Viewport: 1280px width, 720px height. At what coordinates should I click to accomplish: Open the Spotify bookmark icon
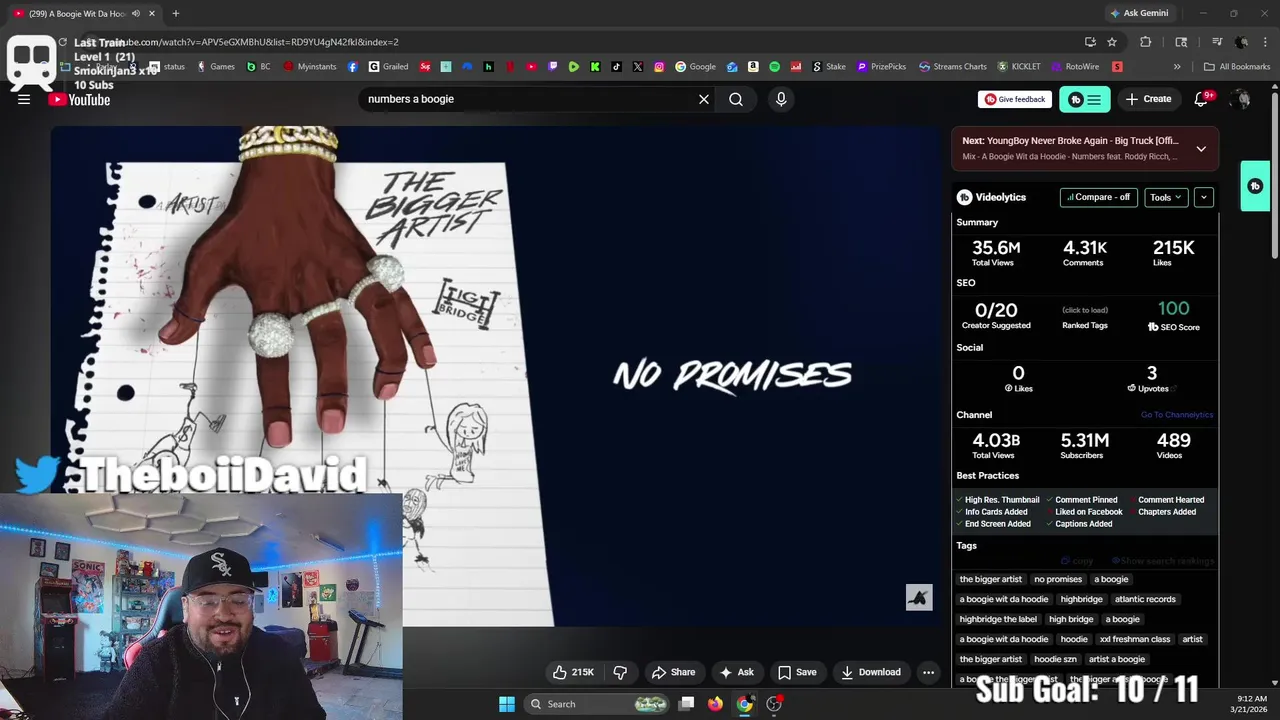click(x=775, y=67)
